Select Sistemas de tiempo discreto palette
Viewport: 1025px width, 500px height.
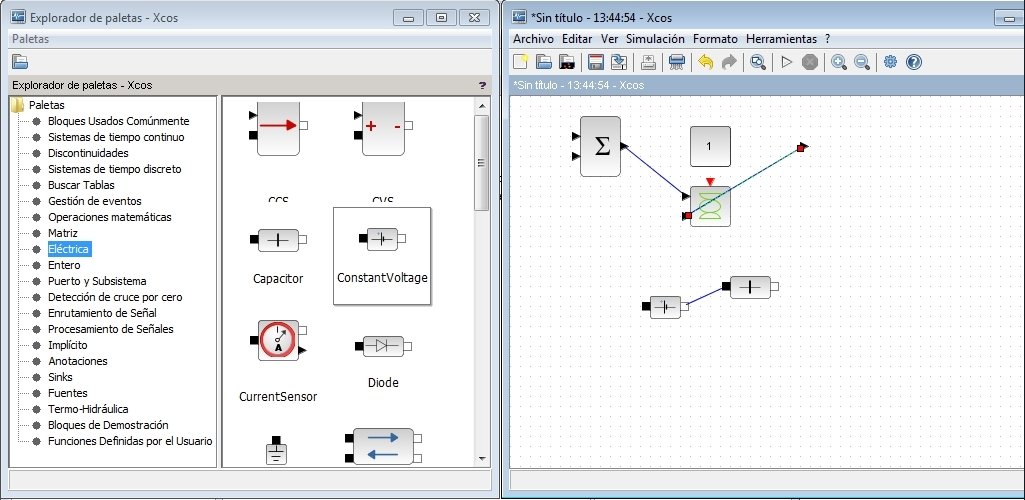coord(114,169)
